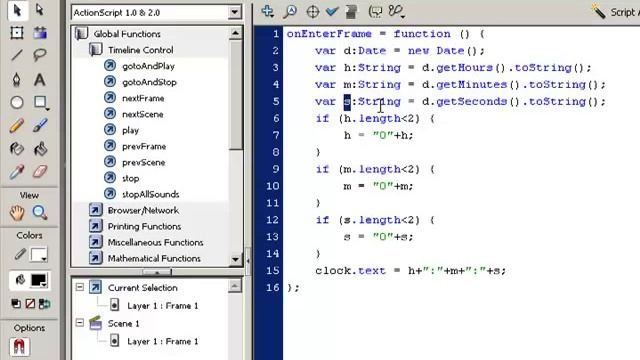
Task: Expand Browser/Network functions folder
Action: [x=96, y=210]
